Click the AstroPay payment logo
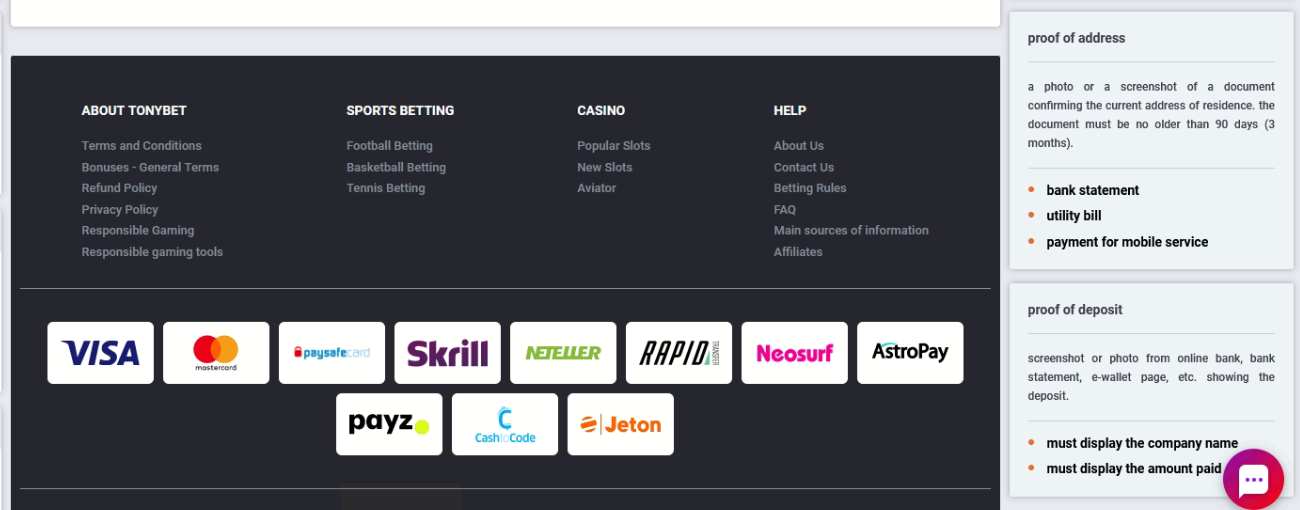The height and width of the screenshot is (510, 1300). [x=910, y=353]
